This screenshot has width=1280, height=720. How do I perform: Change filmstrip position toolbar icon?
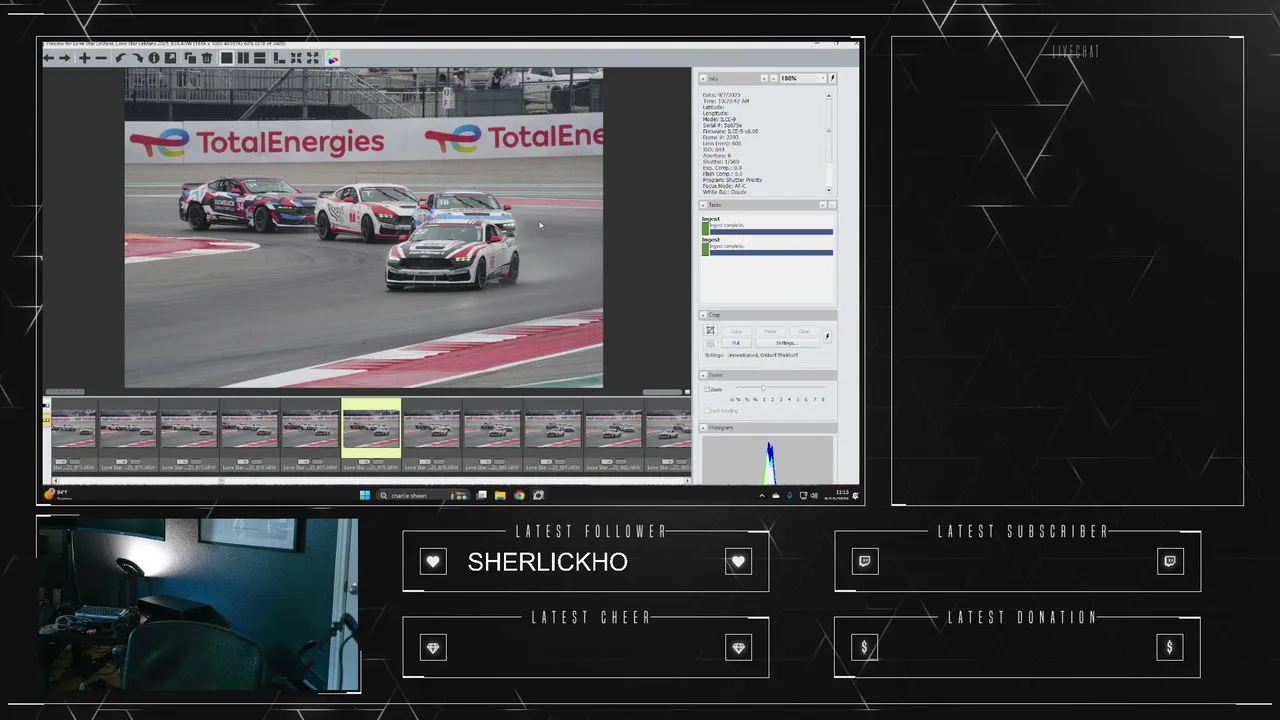coord(279,58)
